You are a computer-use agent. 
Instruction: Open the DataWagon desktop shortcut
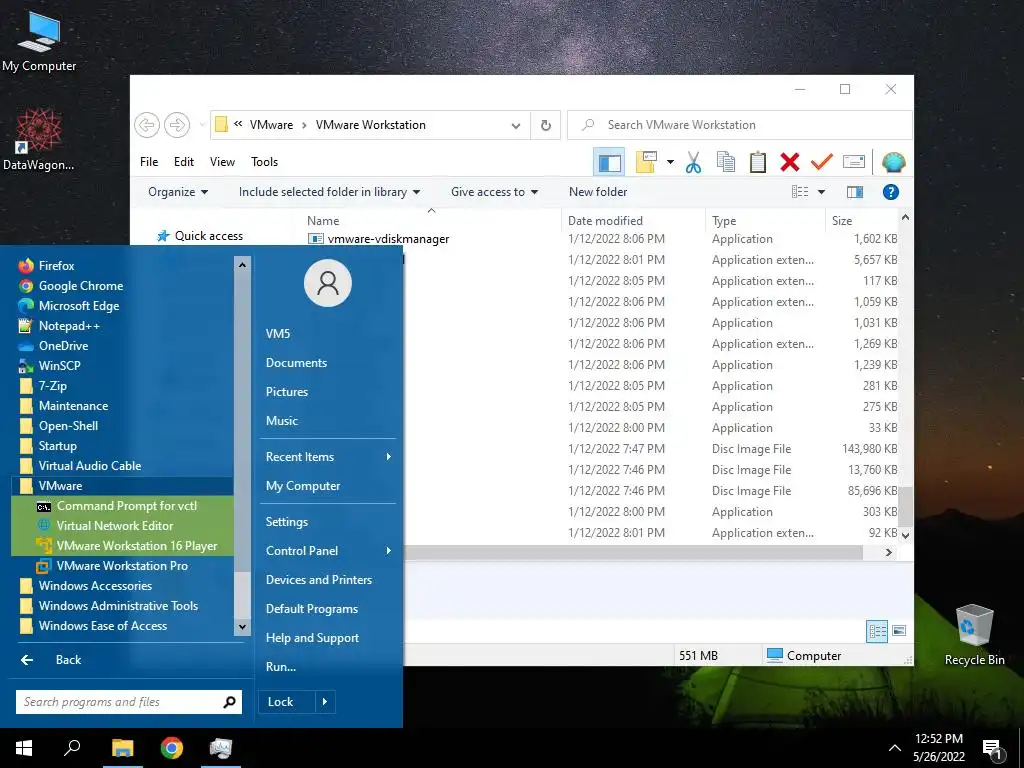coord(38,139)
